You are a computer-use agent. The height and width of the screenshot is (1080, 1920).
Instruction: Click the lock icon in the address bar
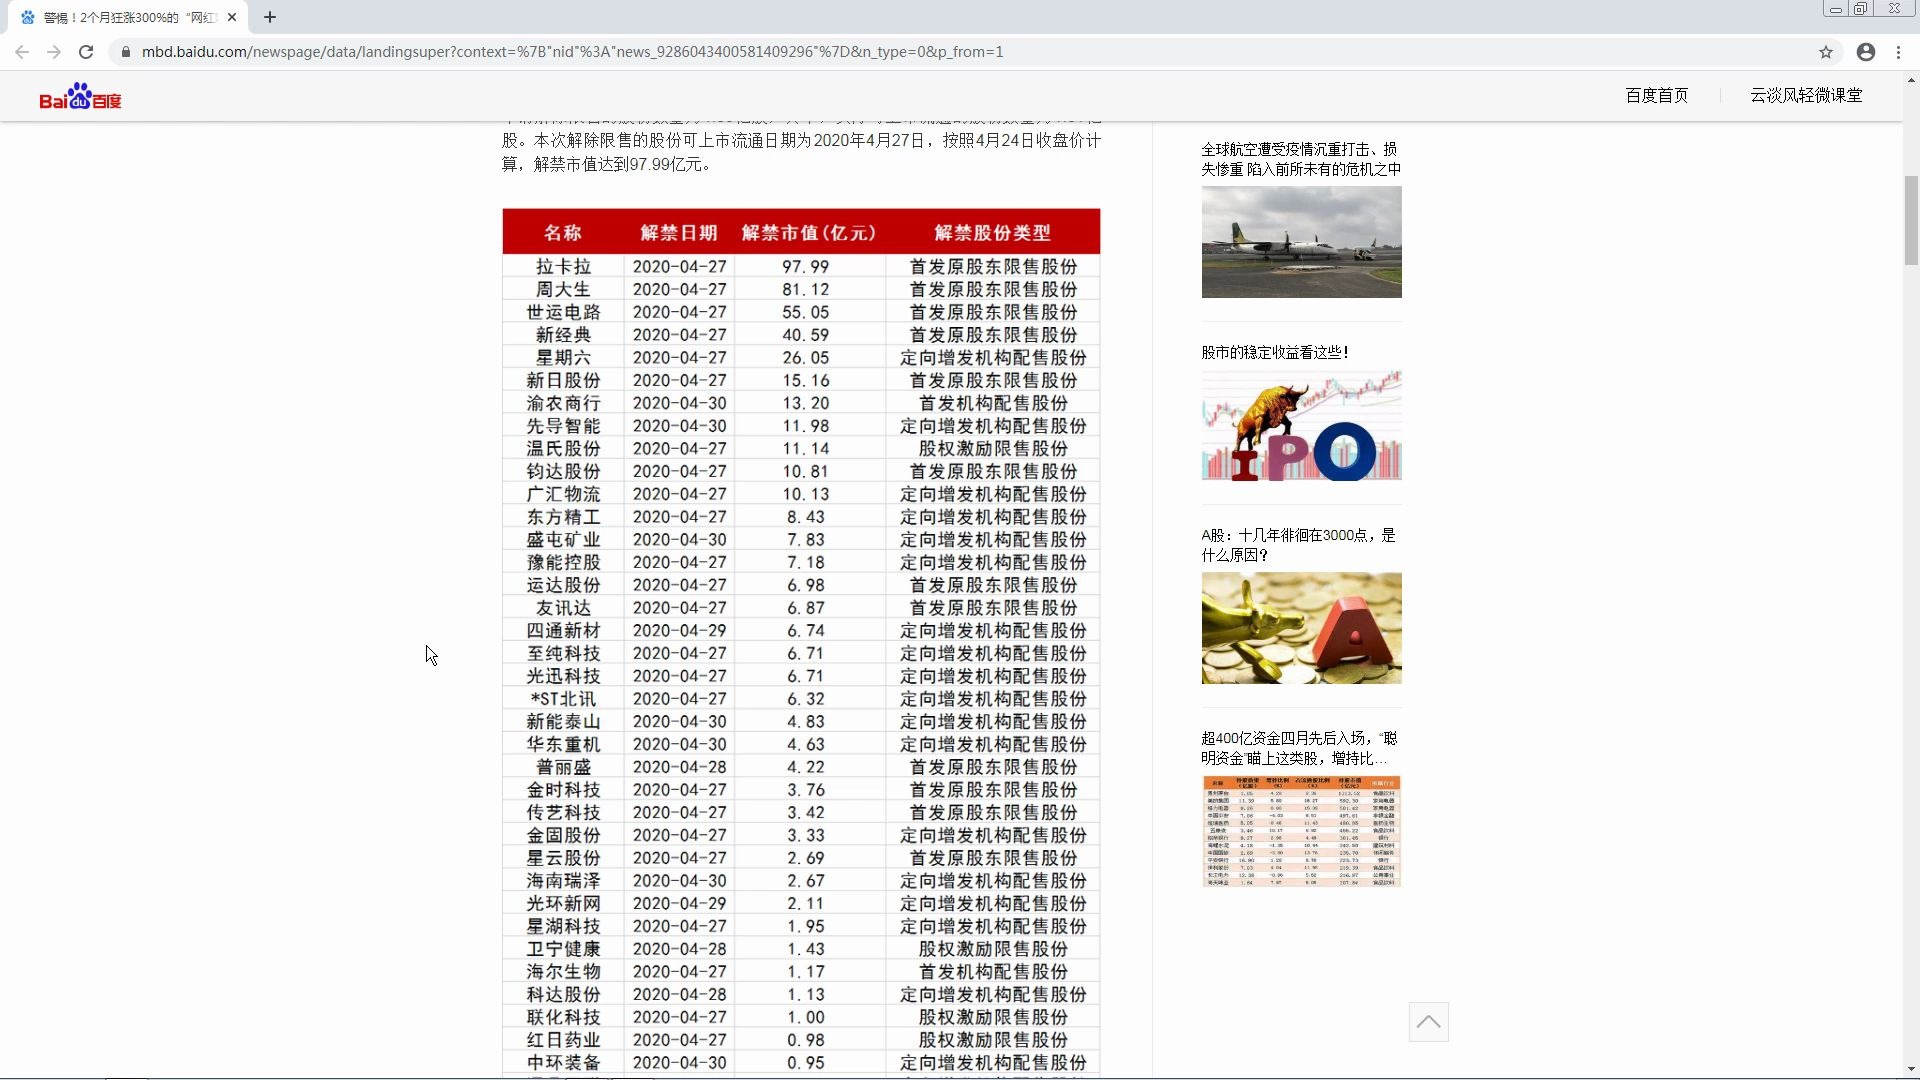pyautogui.click(x=125, y=52)
